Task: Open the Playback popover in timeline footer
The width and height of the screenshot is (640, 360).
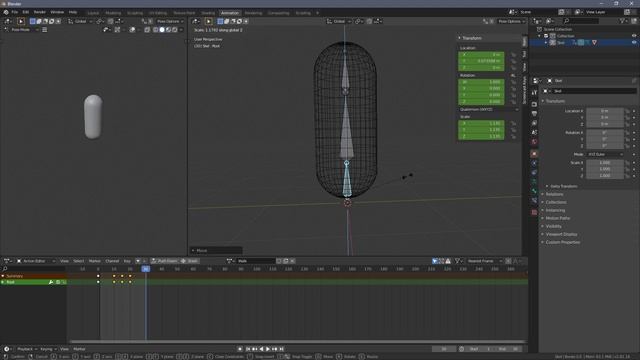Action: coord(27,349)
